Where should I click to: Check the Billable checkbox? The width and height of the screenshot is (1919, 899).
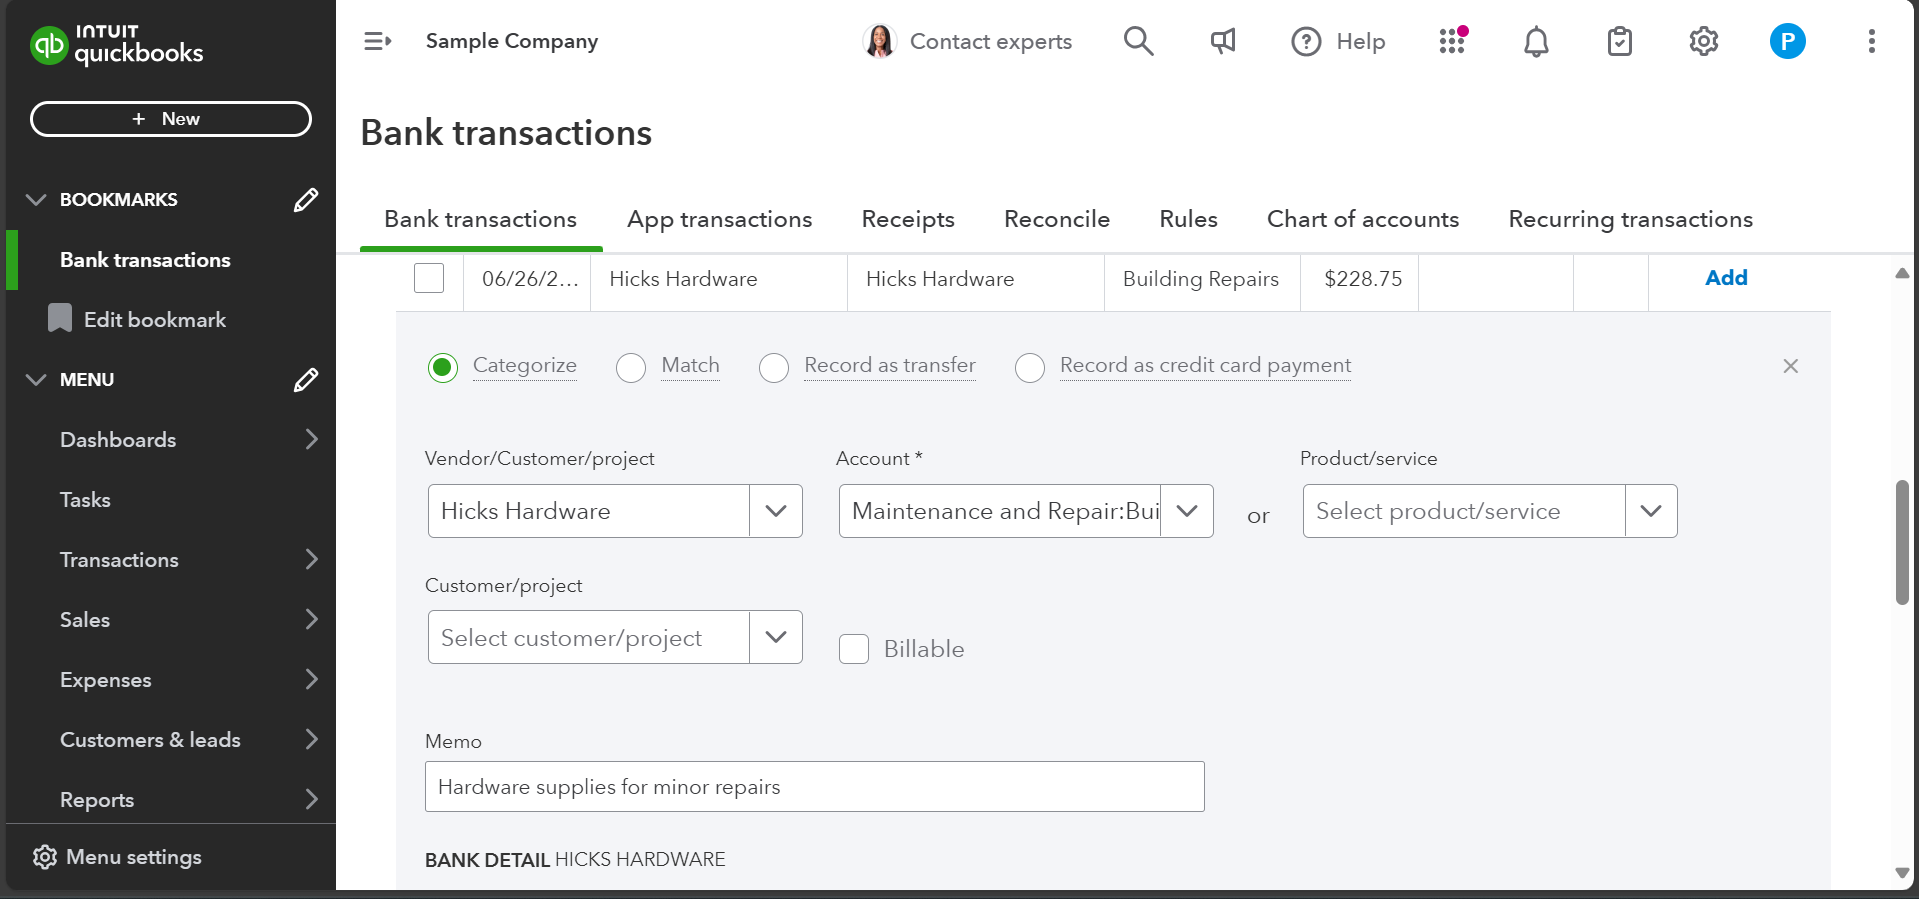pyautogui.click(x=854, y=649)
